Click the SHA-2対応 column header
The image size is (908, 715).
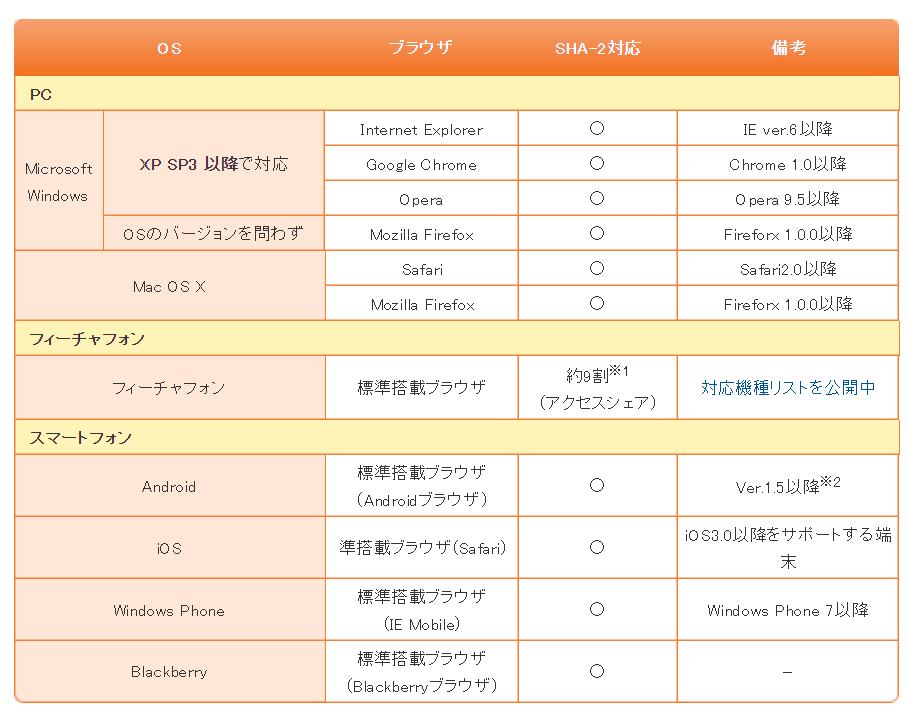point(597,48)
